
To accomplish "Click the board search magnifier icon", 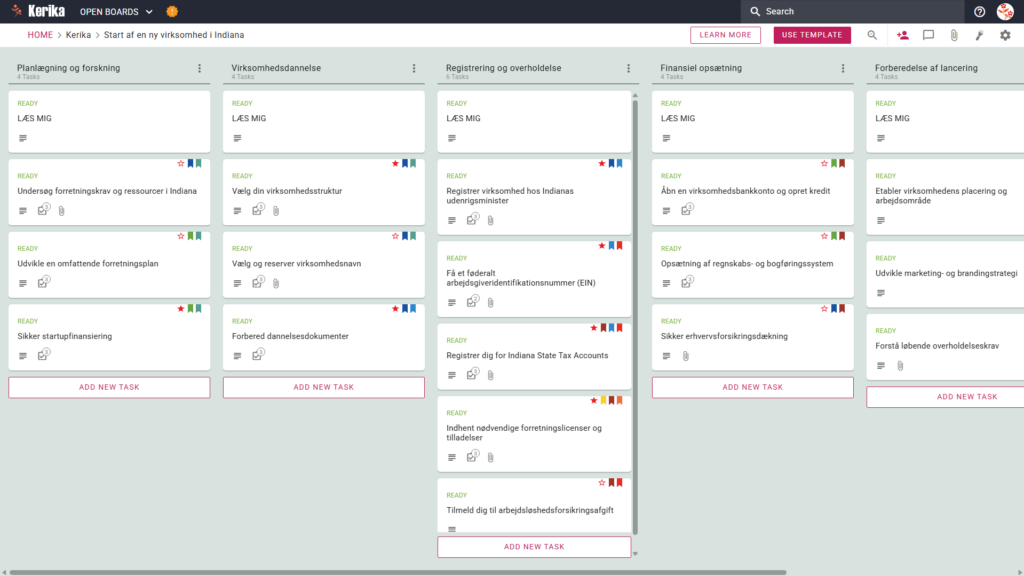I will [872, 35].
